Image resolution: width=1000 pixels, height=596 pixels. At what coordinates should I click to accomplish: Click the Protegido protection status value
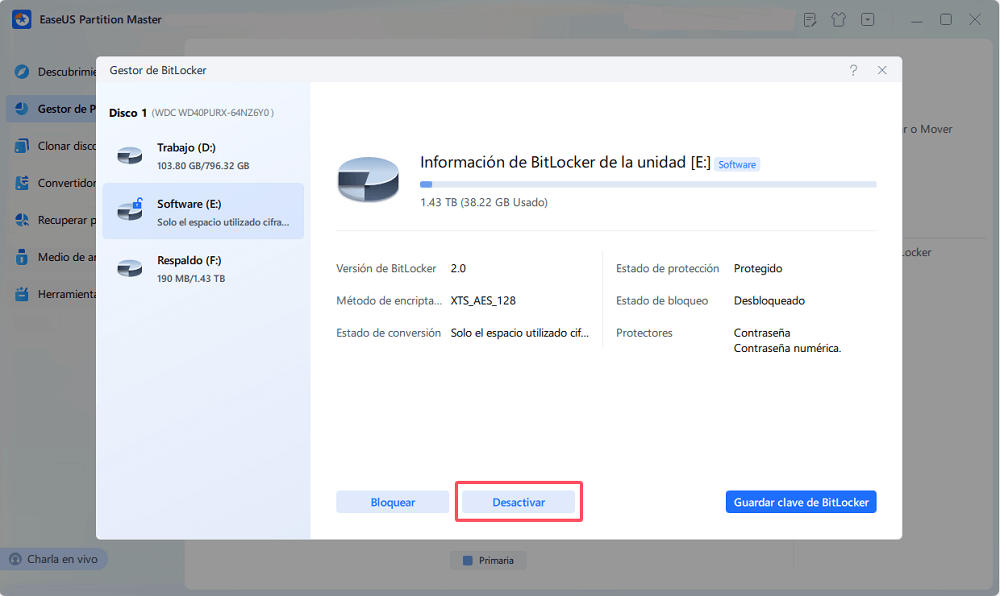click(x=758, y=268)
